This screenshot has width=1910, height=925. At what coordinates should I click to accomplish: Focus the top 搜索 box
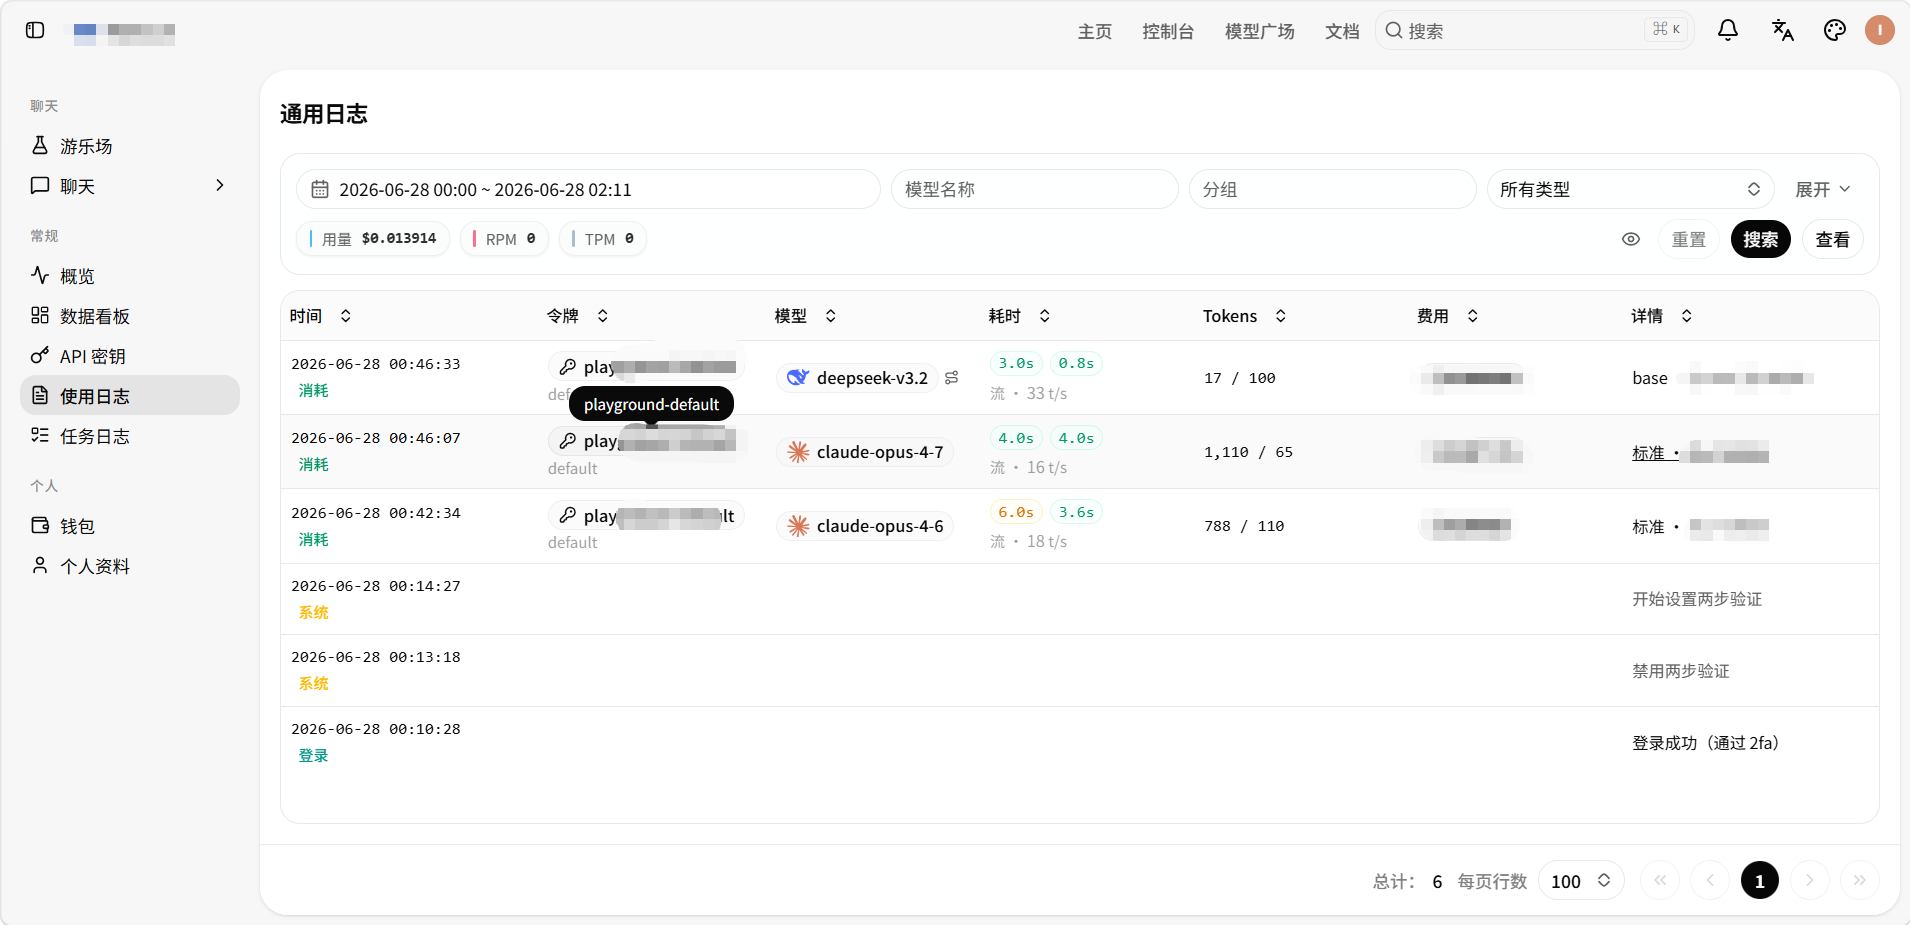tap(1535, 30)
